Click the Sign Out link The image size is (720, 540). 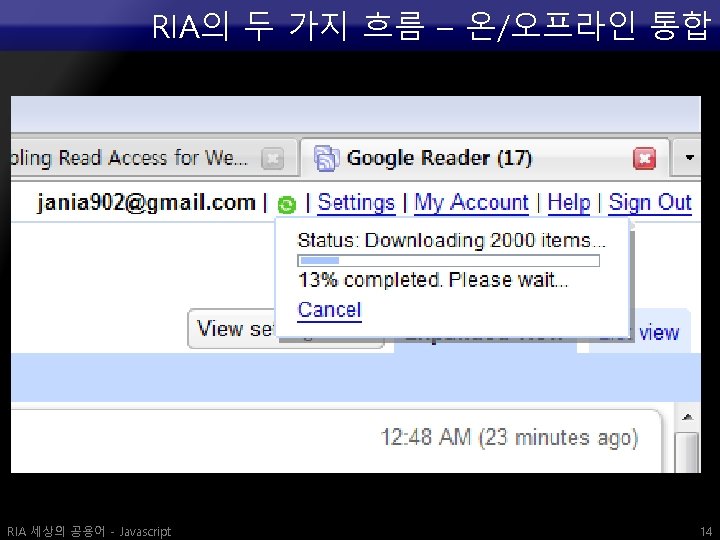pos(650,202)
